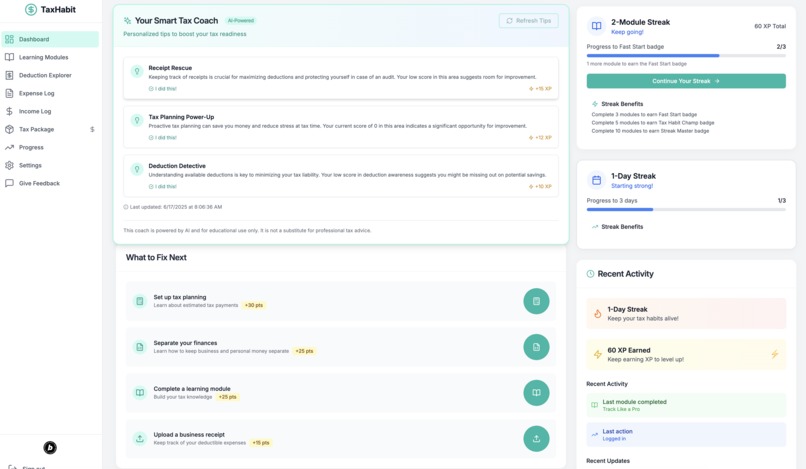The image size is (806, 469).
Task: Click the black round badge icon in sidebar
Action: click(50, 447)
